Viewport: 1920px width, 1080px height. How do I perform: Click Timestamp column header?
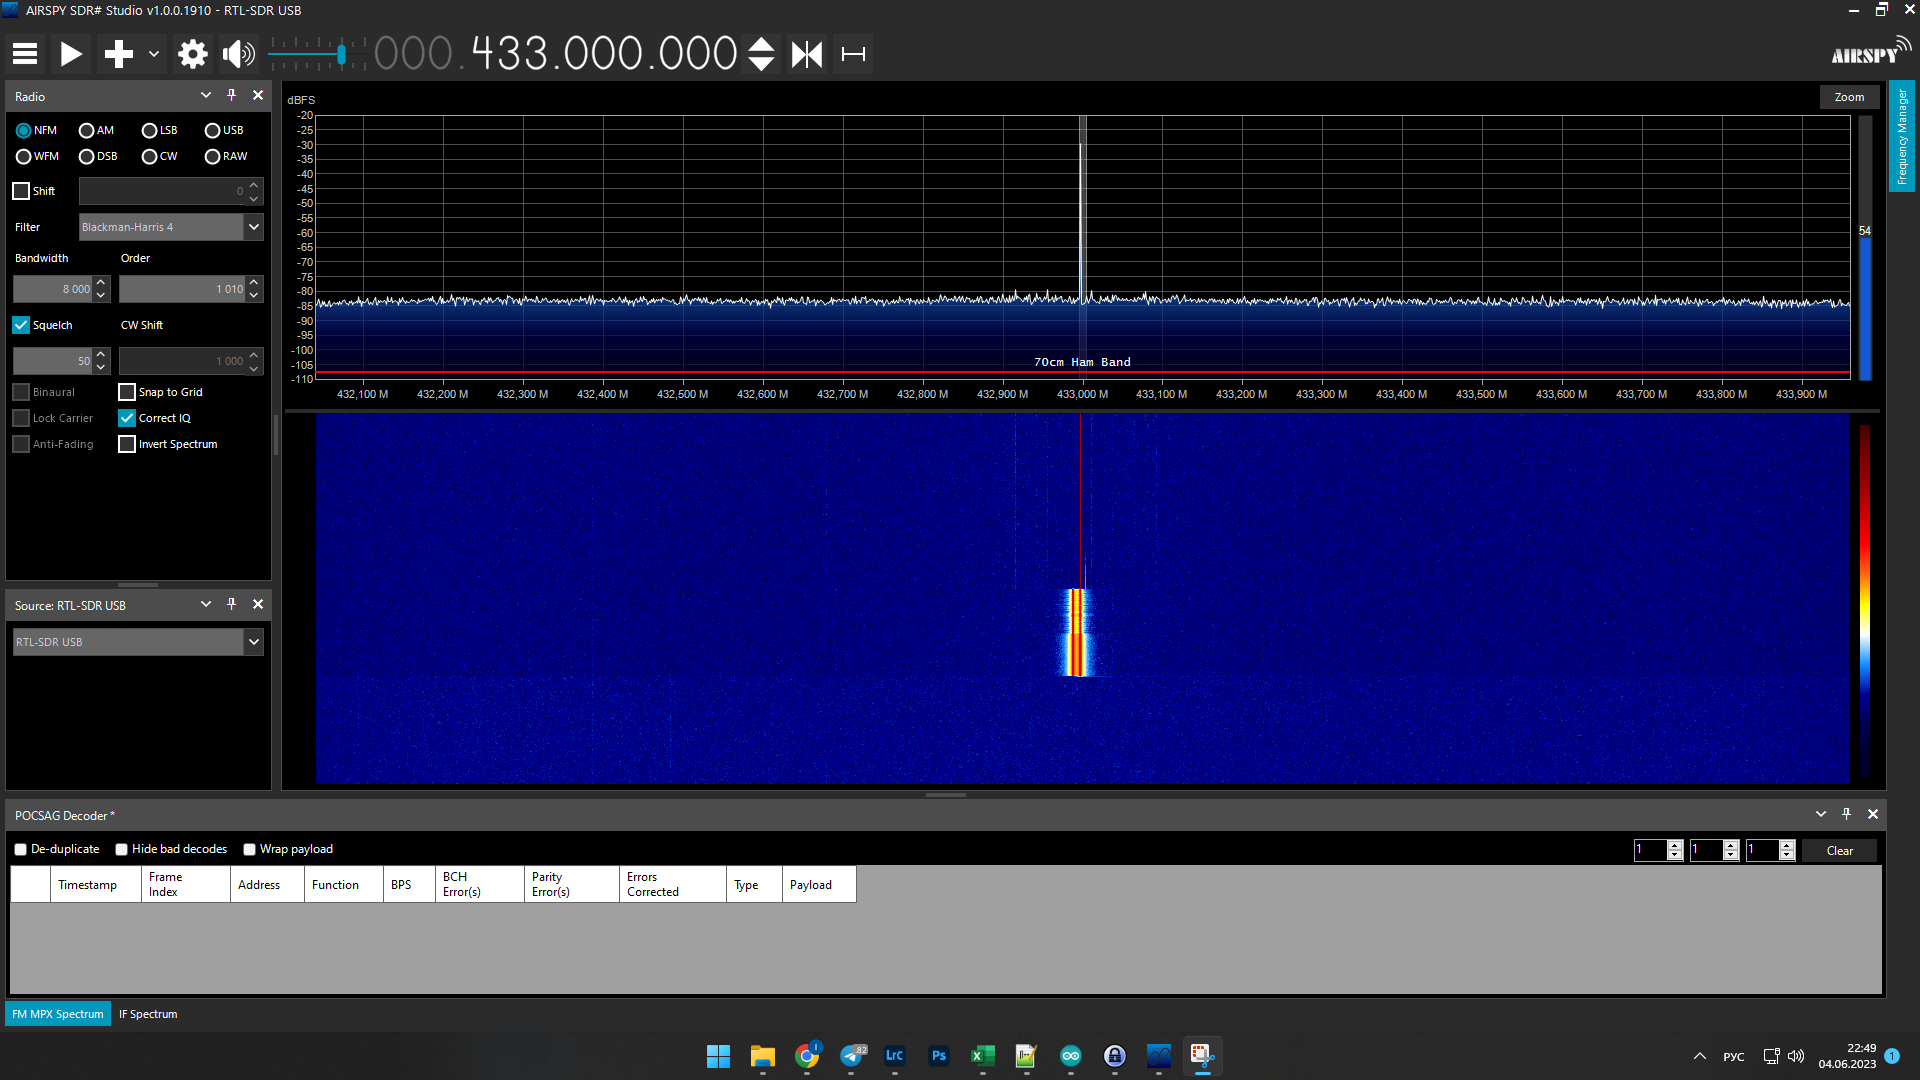pos(96,885)
